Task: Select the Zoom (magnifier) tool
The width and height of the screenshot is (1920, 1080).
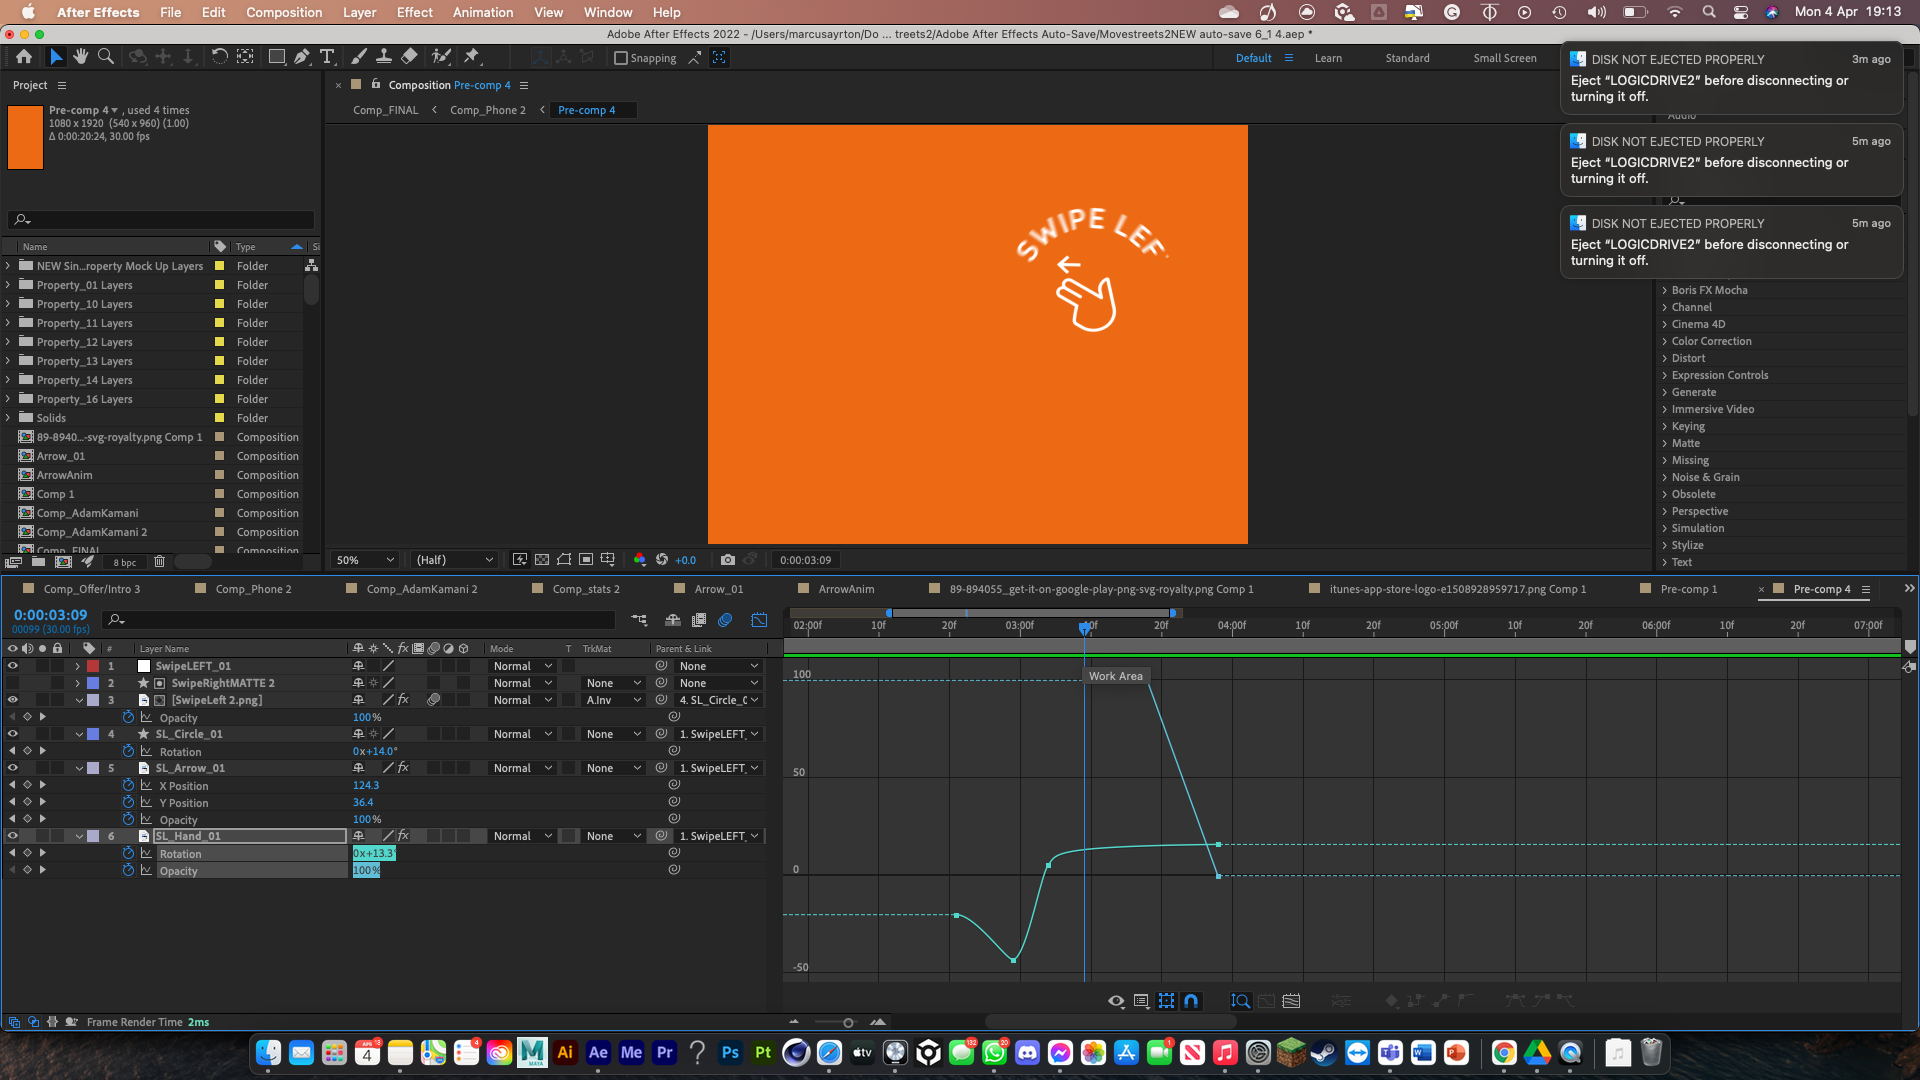Action: [106, 57]
